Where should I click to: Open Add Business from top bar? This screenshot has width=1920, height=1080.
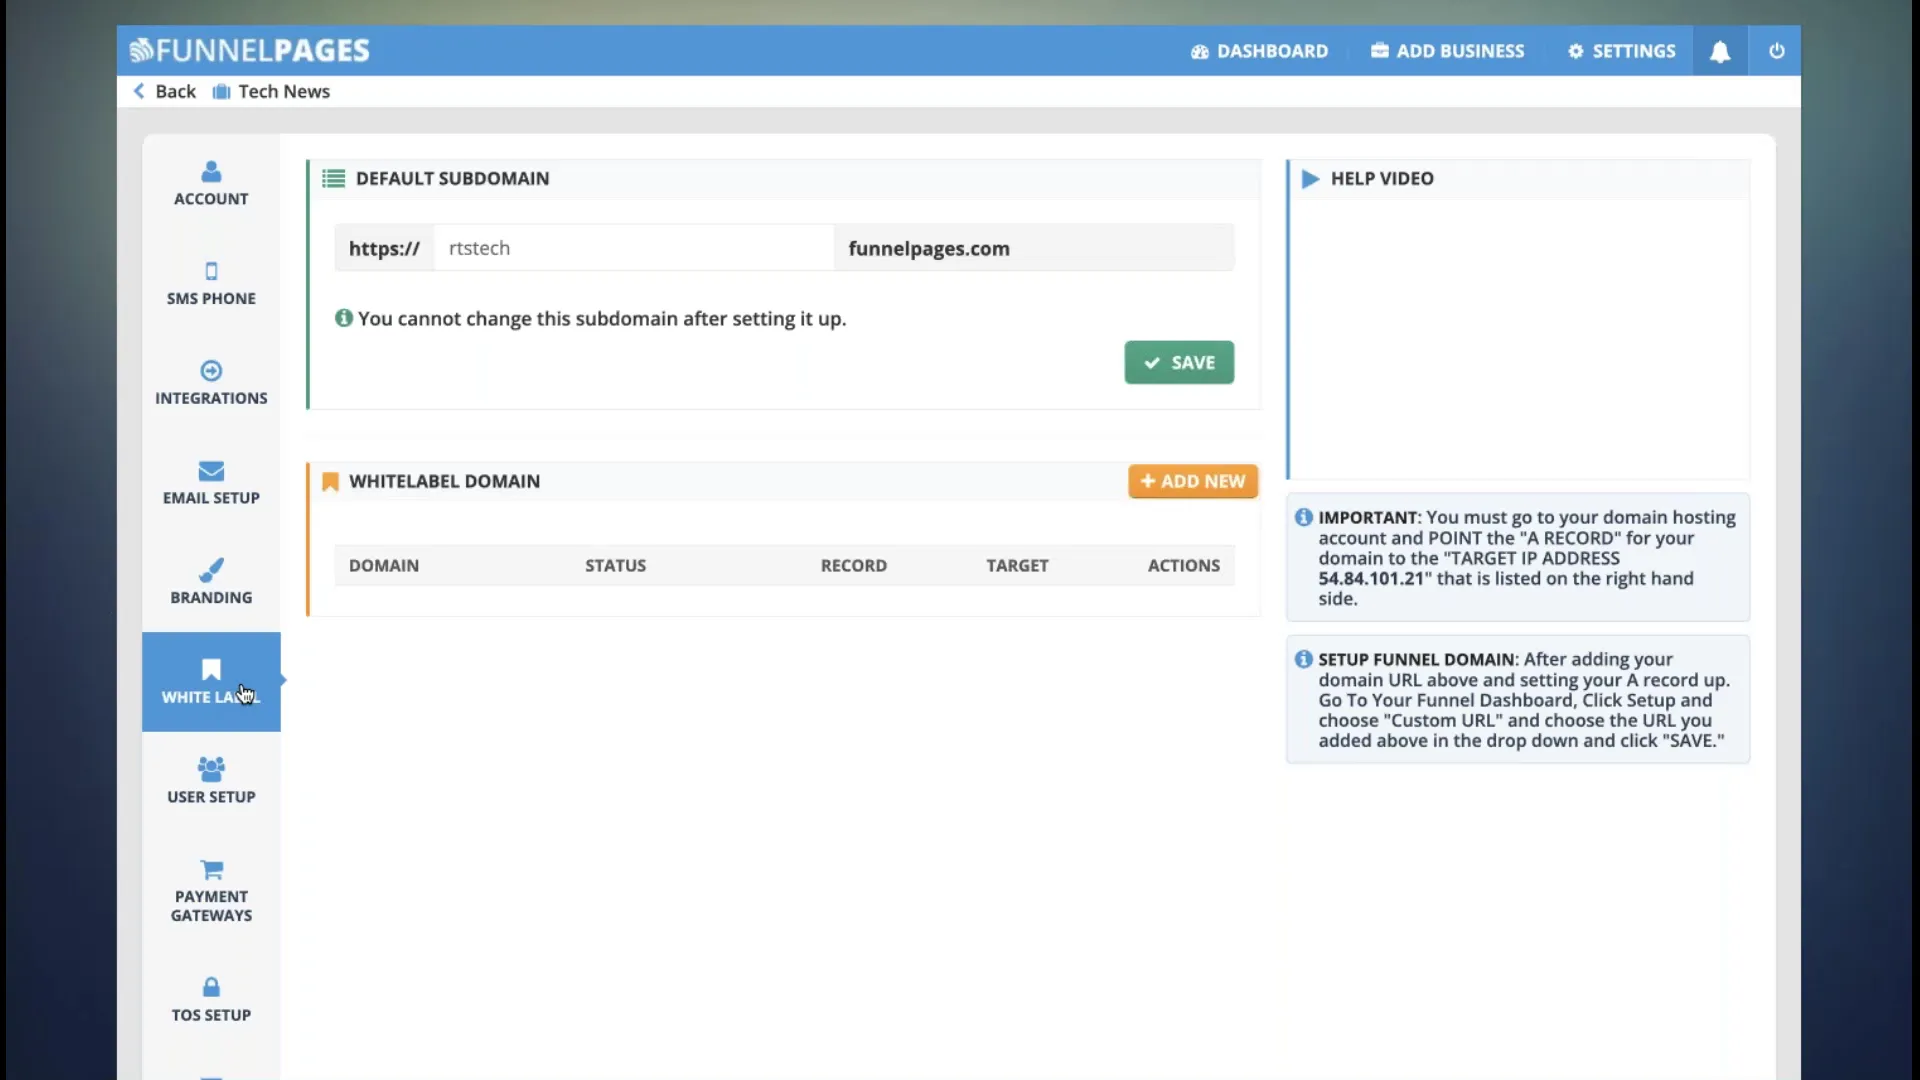[1447, 51]
